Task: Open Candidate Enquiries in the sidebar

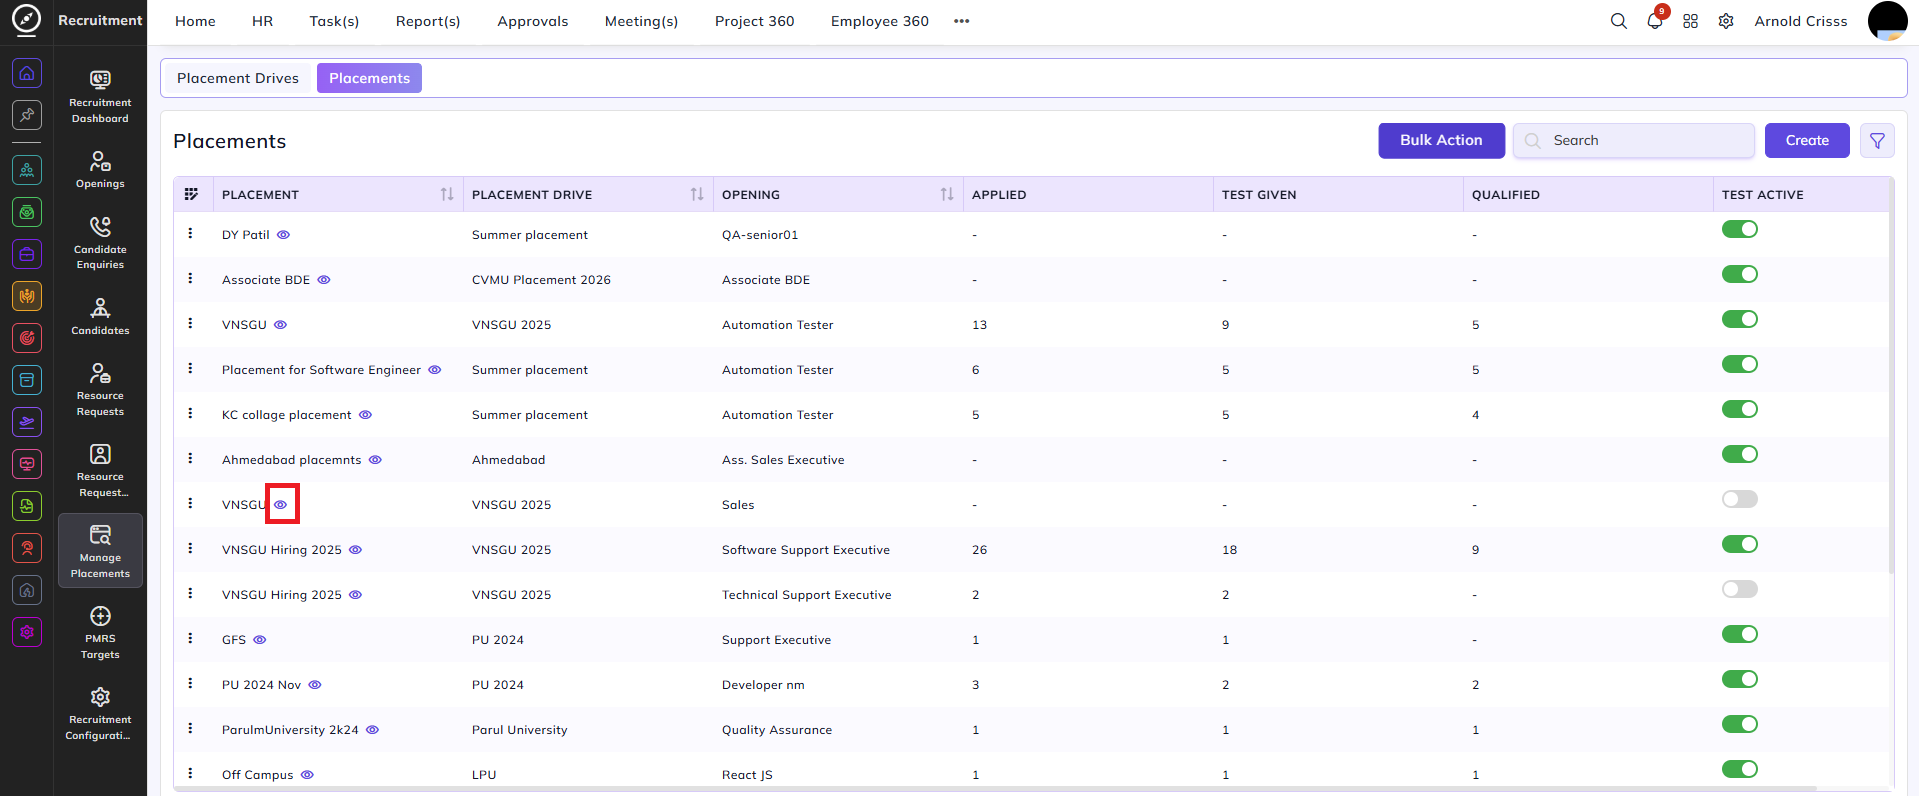Action: click(x=100, y=243)
